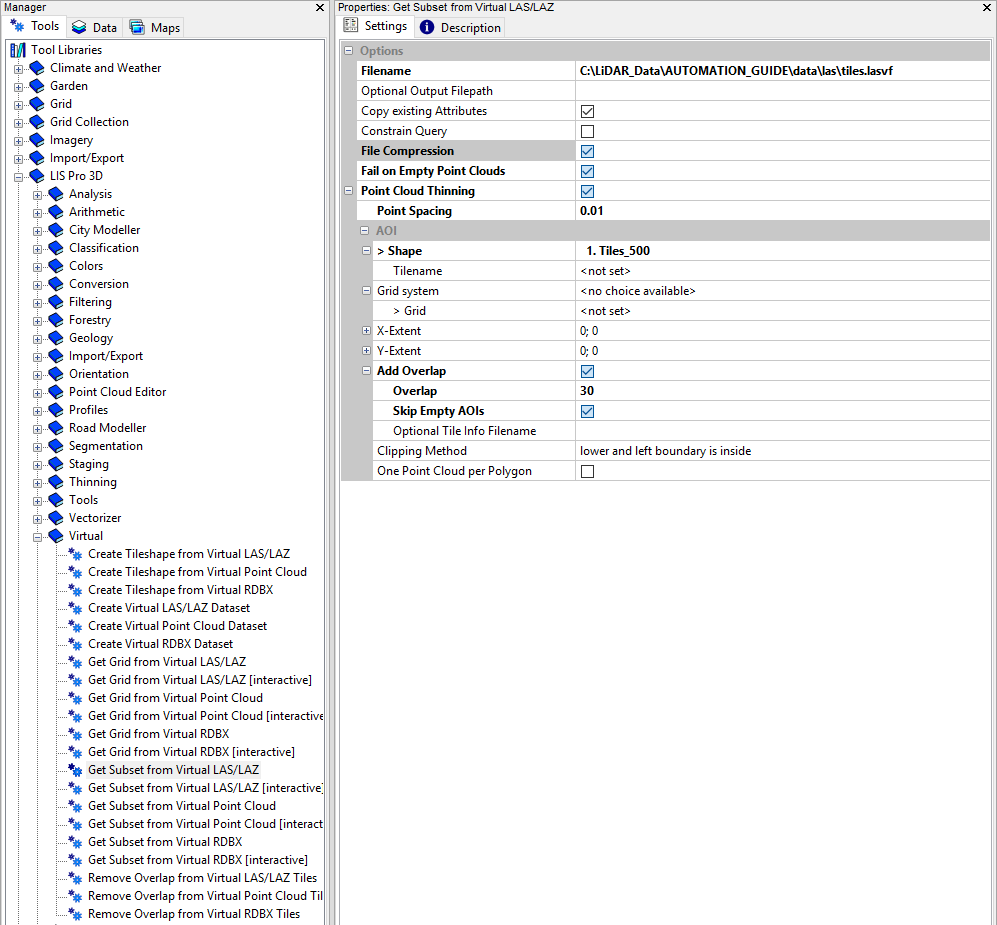Click the Optional Tile Info Filename field
The width and height of the screenshot is (997, 925).
(x=783, y=431)
